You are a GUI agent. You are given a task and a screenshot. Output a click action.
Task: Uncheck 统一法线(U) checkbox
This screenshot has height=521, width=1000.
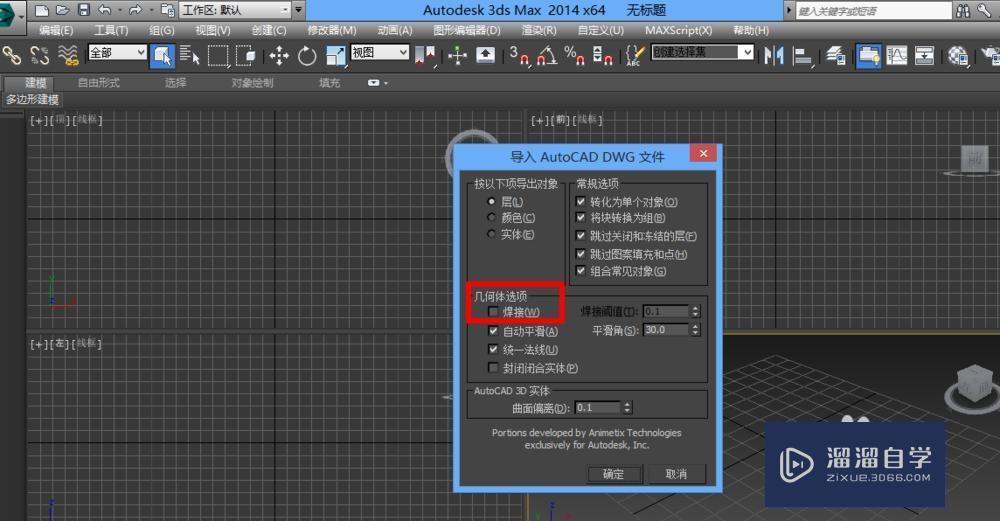point(493,349)
